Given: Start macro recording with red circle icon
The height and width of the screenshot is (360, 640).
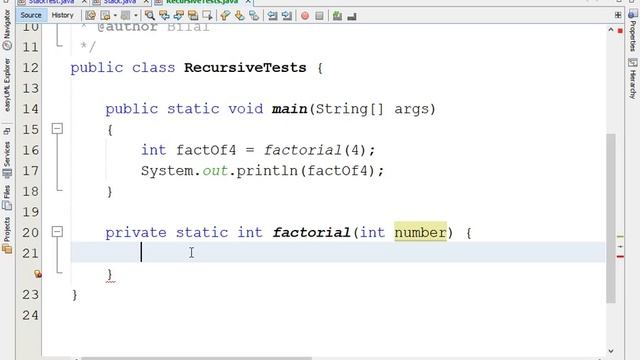Looking at the screenshot, I should point(305,16).
